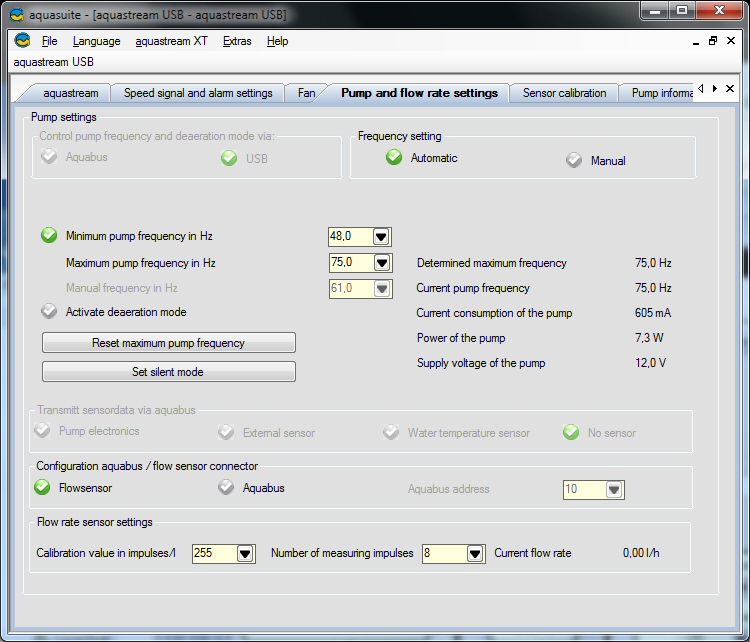
Task: Click the 0,00 l/h flow rate value
Action: (x=641, y=553)
